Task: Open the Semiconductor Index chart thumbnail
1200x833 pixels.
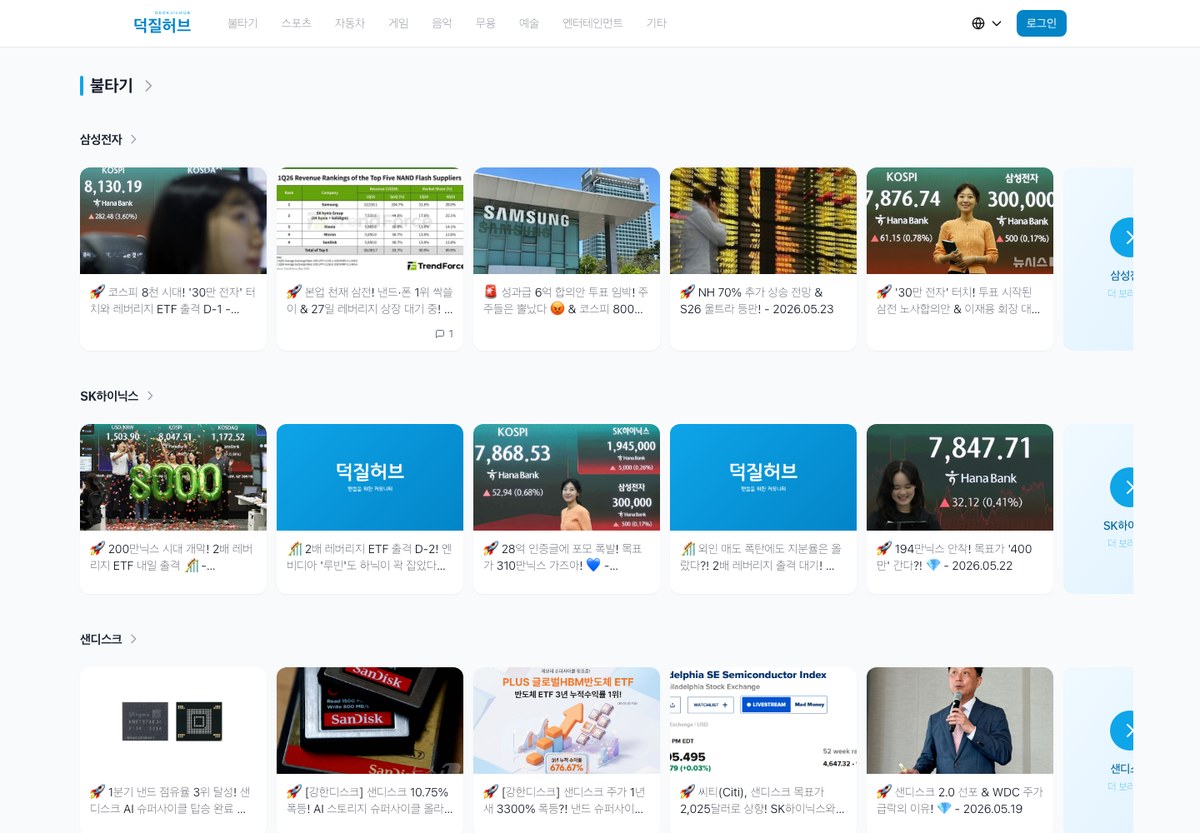Action: point(763,721)
